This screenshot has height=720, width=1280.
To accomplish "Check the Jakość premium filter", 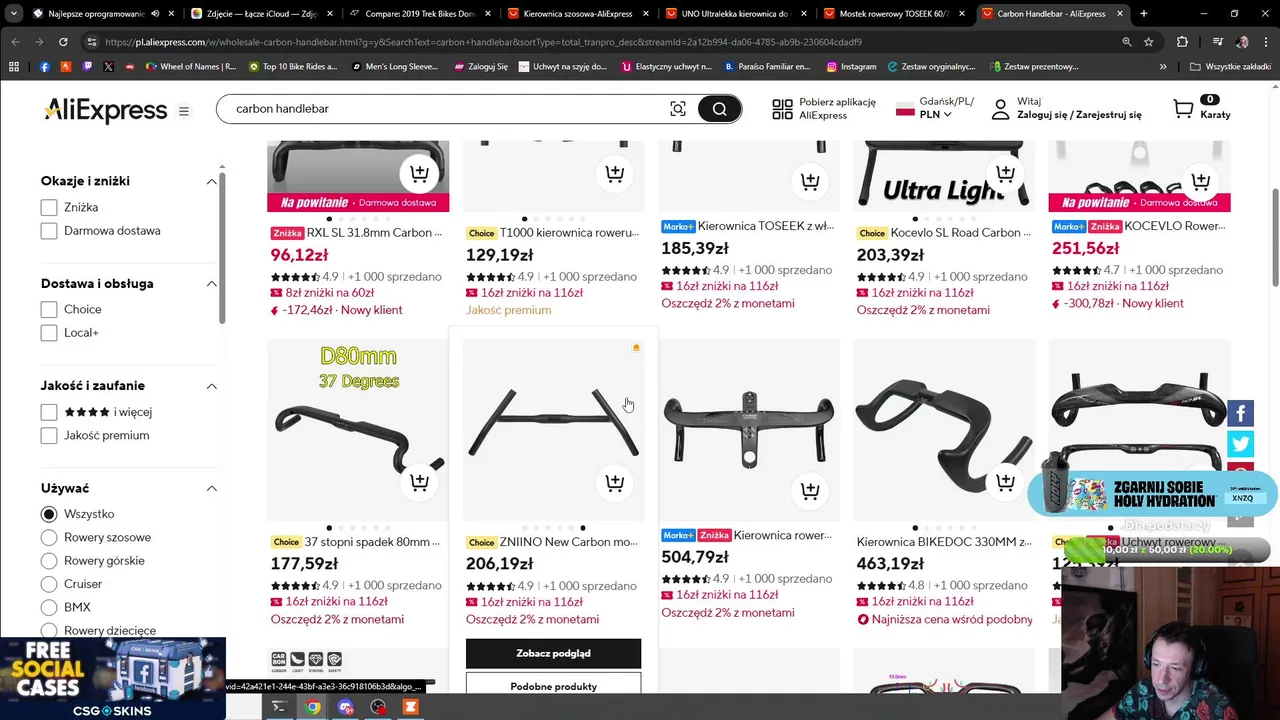I will pos(49,436).
